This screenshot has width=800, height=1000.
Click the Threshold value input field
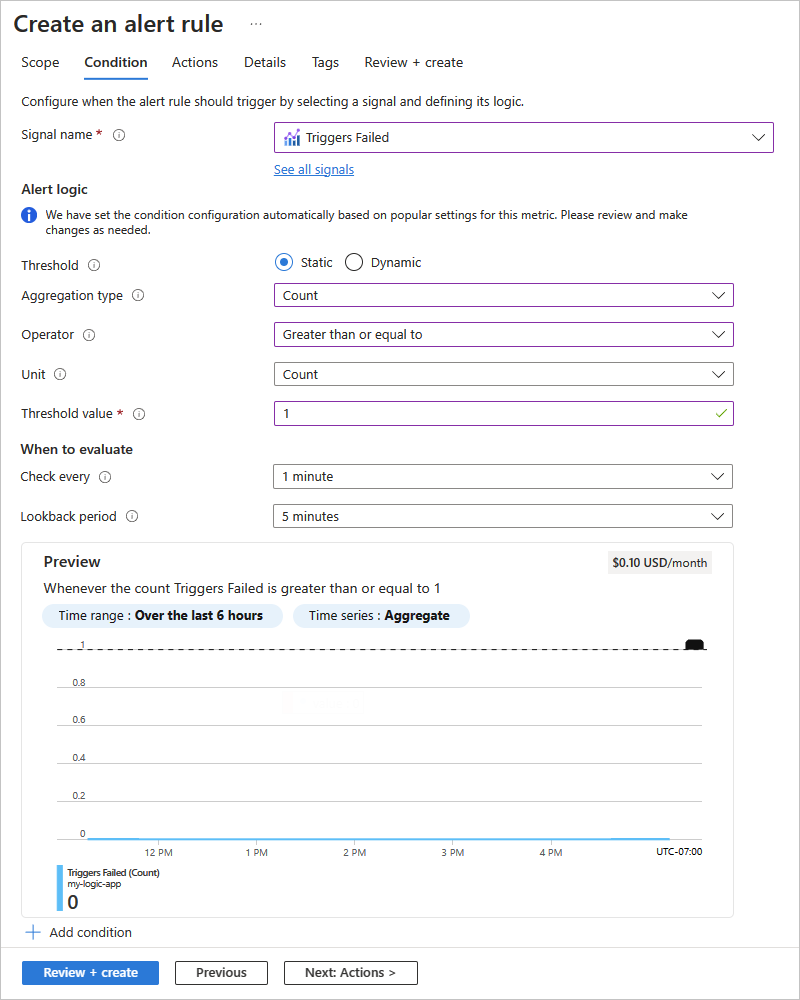[493, 413]
